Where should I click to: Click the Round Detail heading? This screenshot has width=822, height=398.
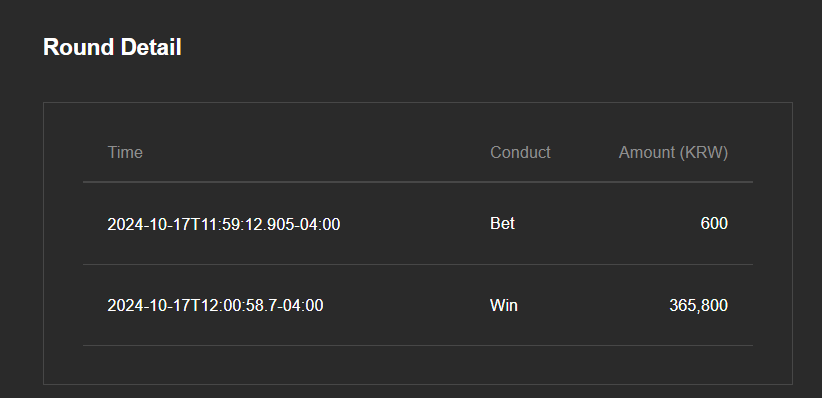[x=112, y=47]
